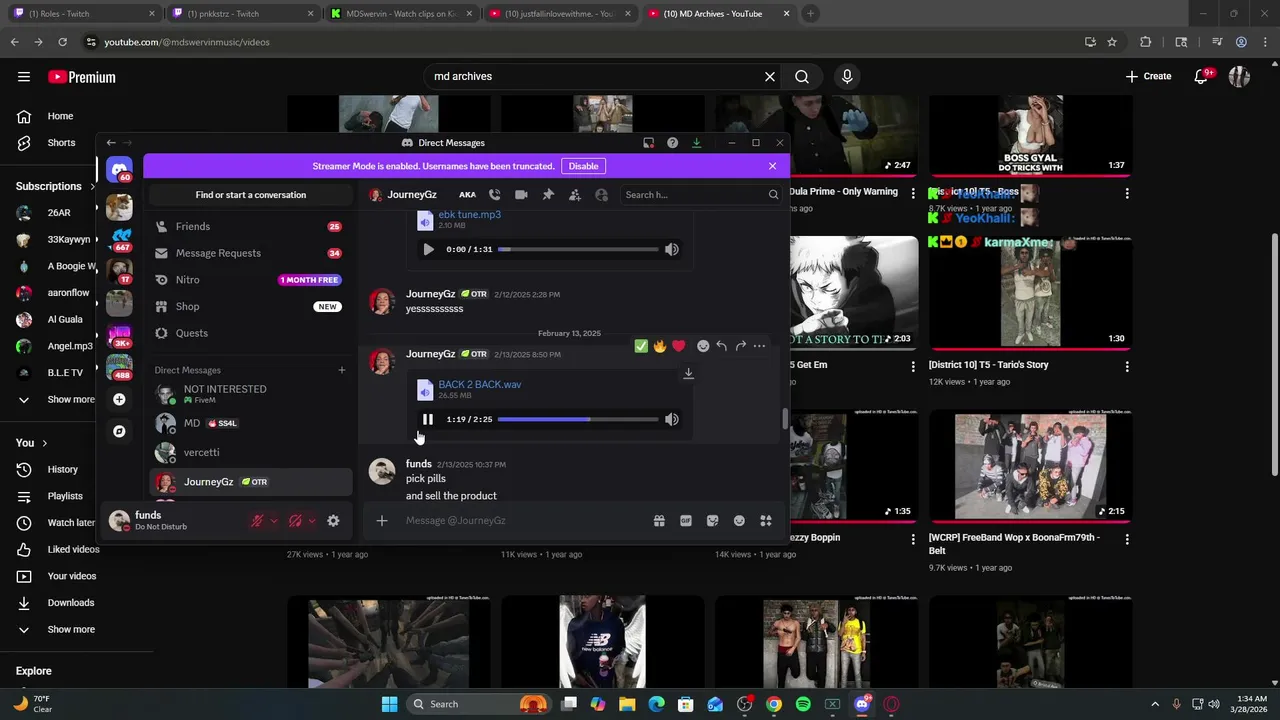The width and height of the screenshot is (1280, 720).
Task: React with red heart on message
Action: click(x=679, y=346)
